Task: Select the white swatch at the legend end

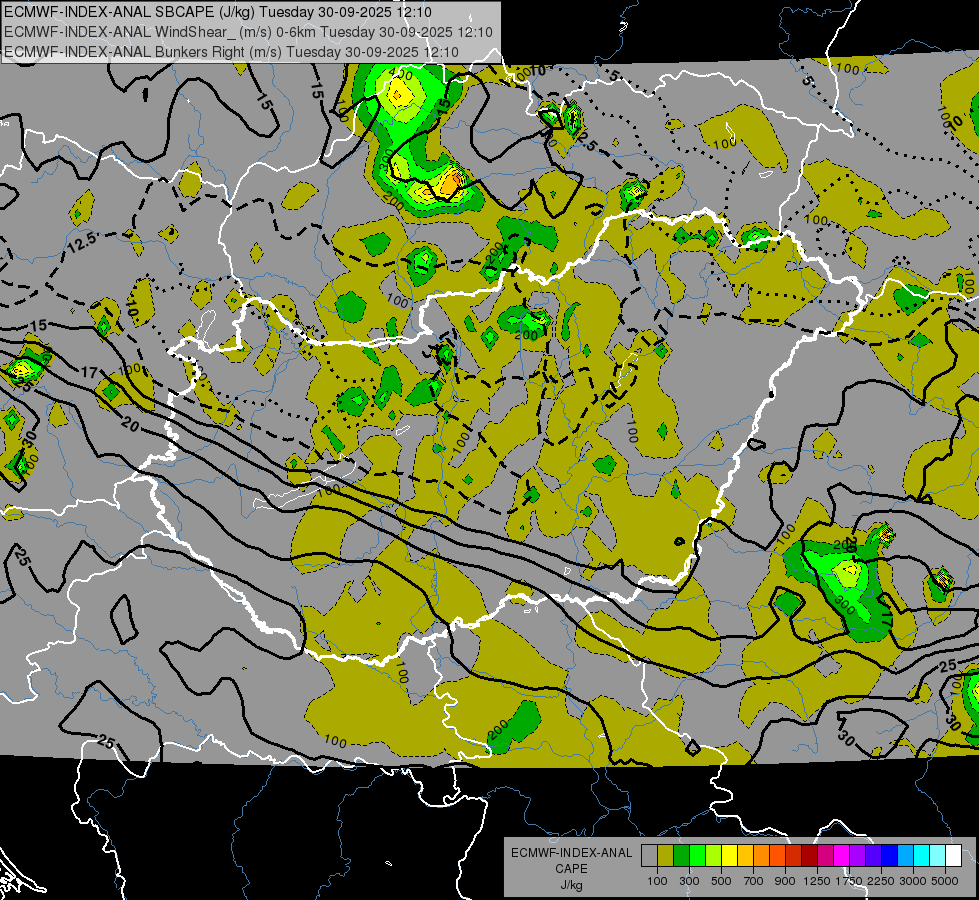Action: pyautogui.click(x=953, y=856)
